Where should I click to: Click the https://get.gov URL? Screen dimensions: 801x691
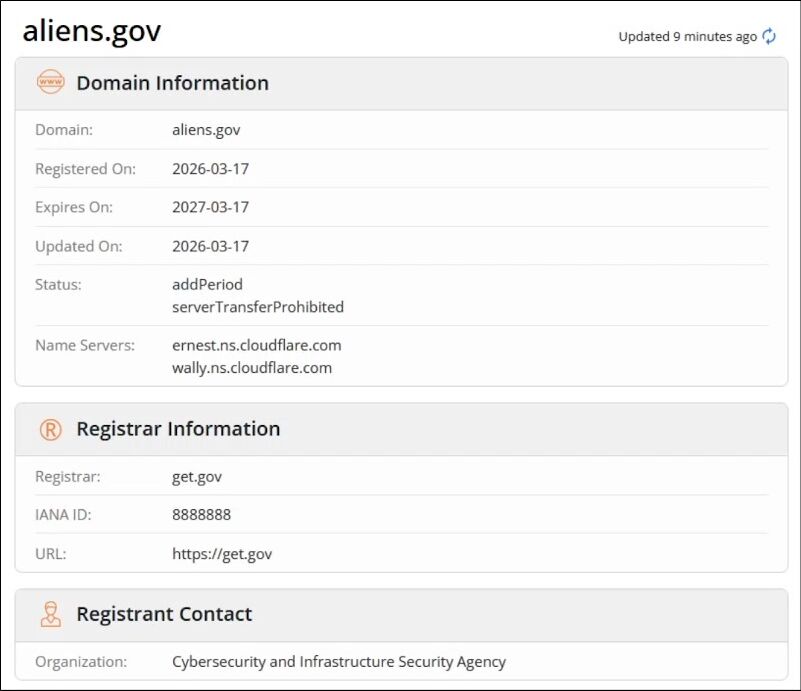point(222,554)
